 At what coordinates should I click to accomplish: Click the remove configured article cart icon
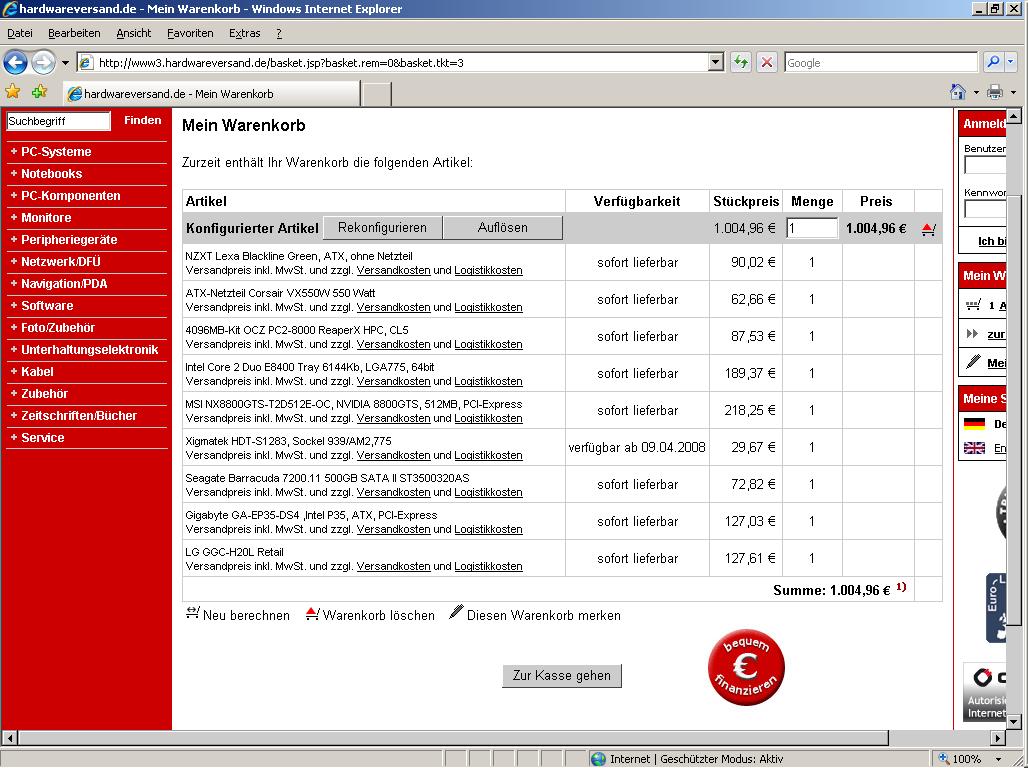[928, 229]
